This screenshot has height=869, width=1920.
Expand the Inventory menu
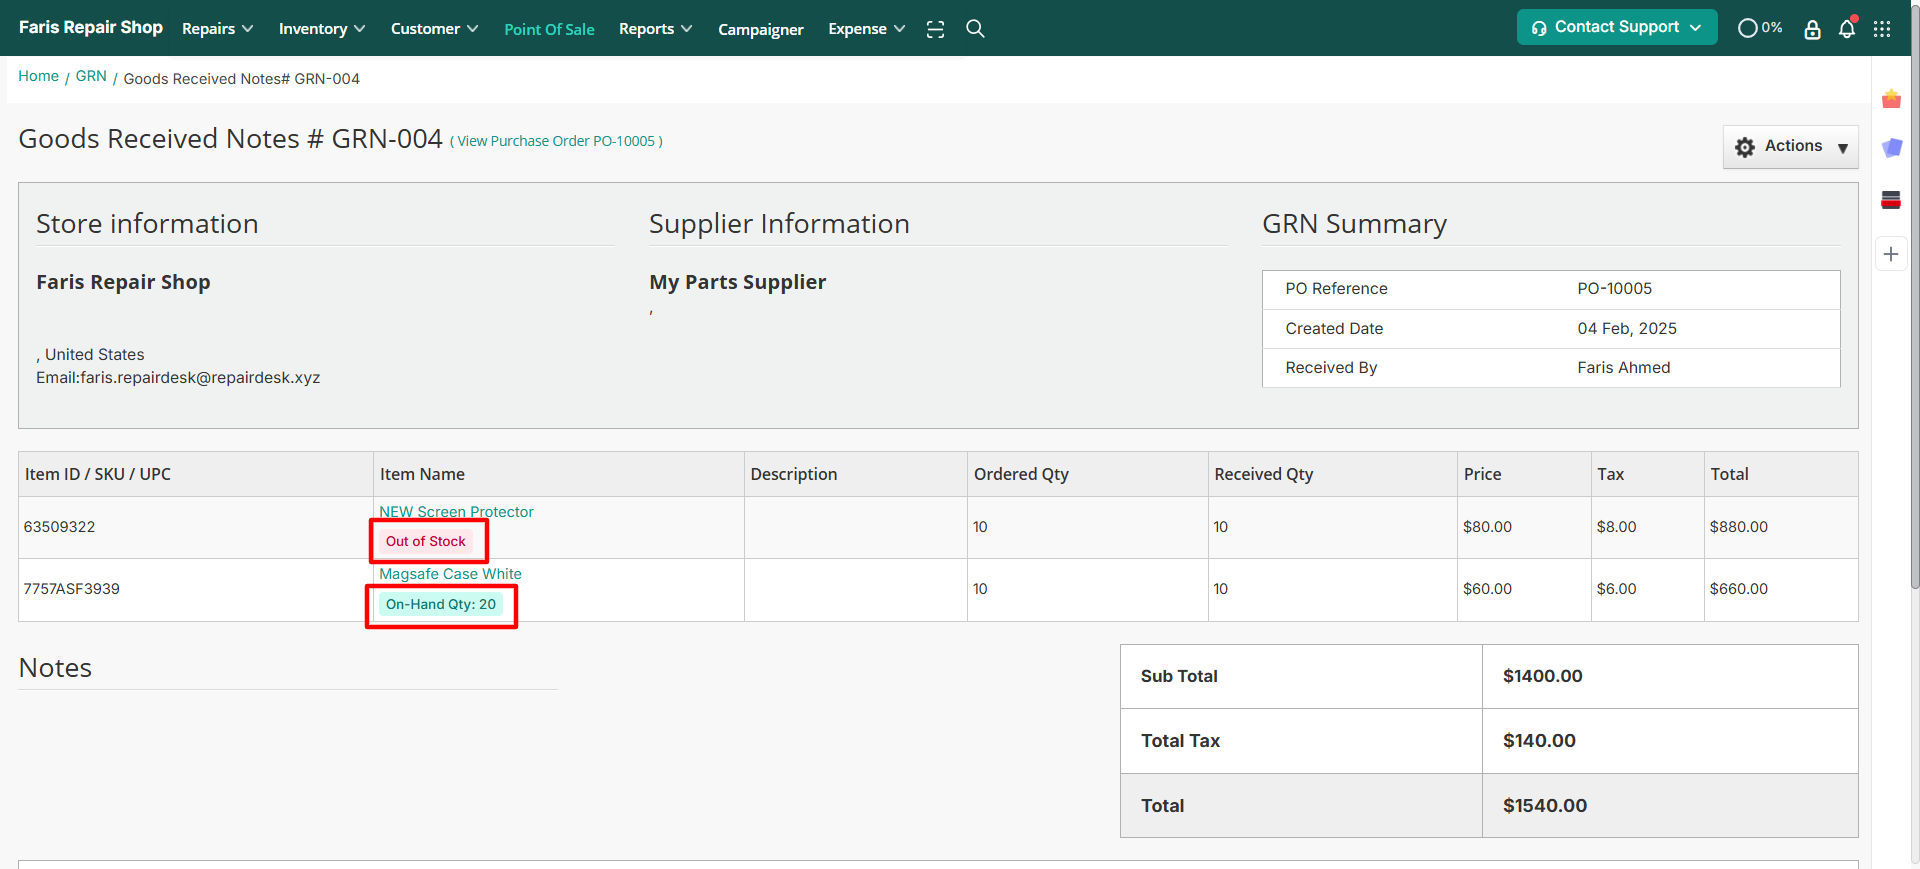[322, 29]
